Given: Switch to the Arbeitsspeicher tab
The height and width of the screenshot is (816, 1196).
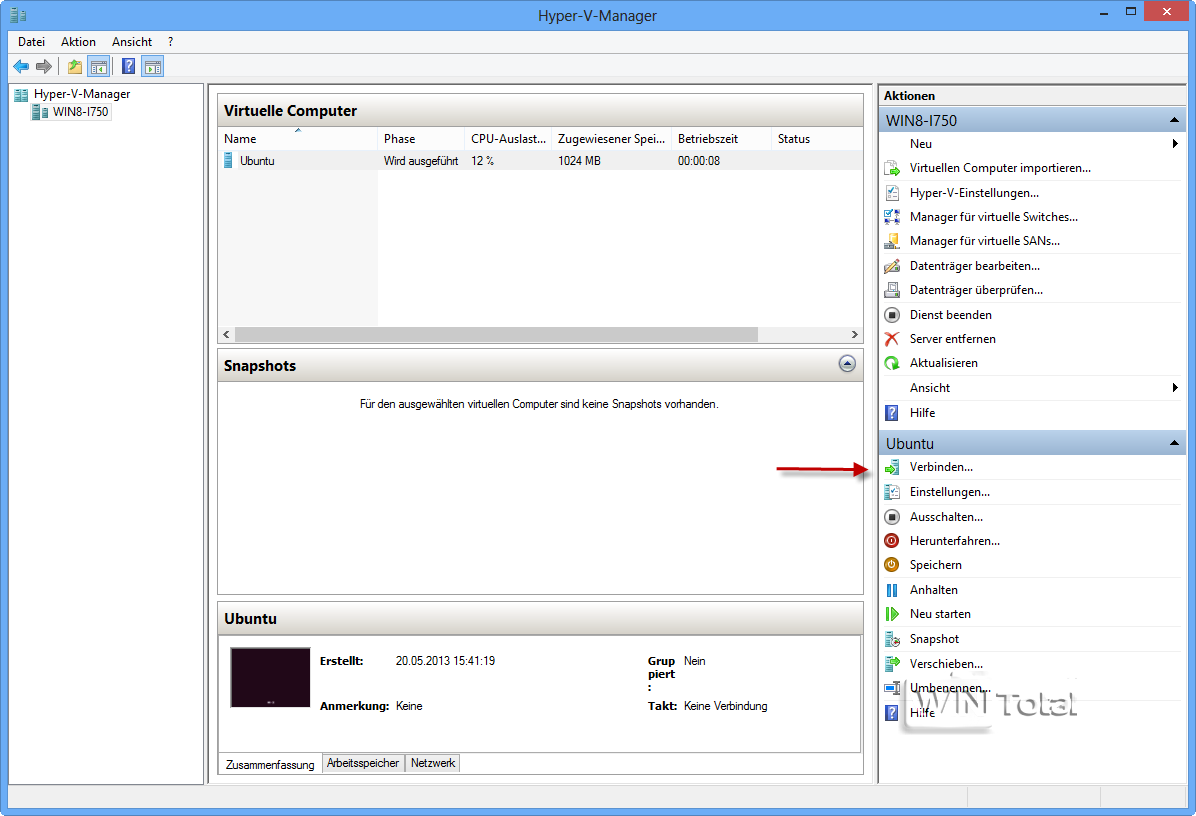Looking at the screenshot, I should point(363,763).
